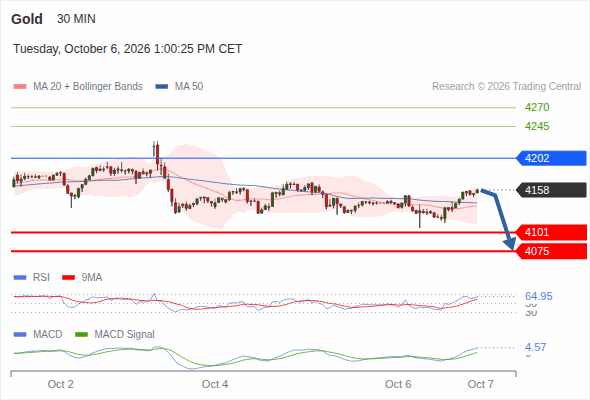Click the 4270 resistance level label

click(537, 107)
